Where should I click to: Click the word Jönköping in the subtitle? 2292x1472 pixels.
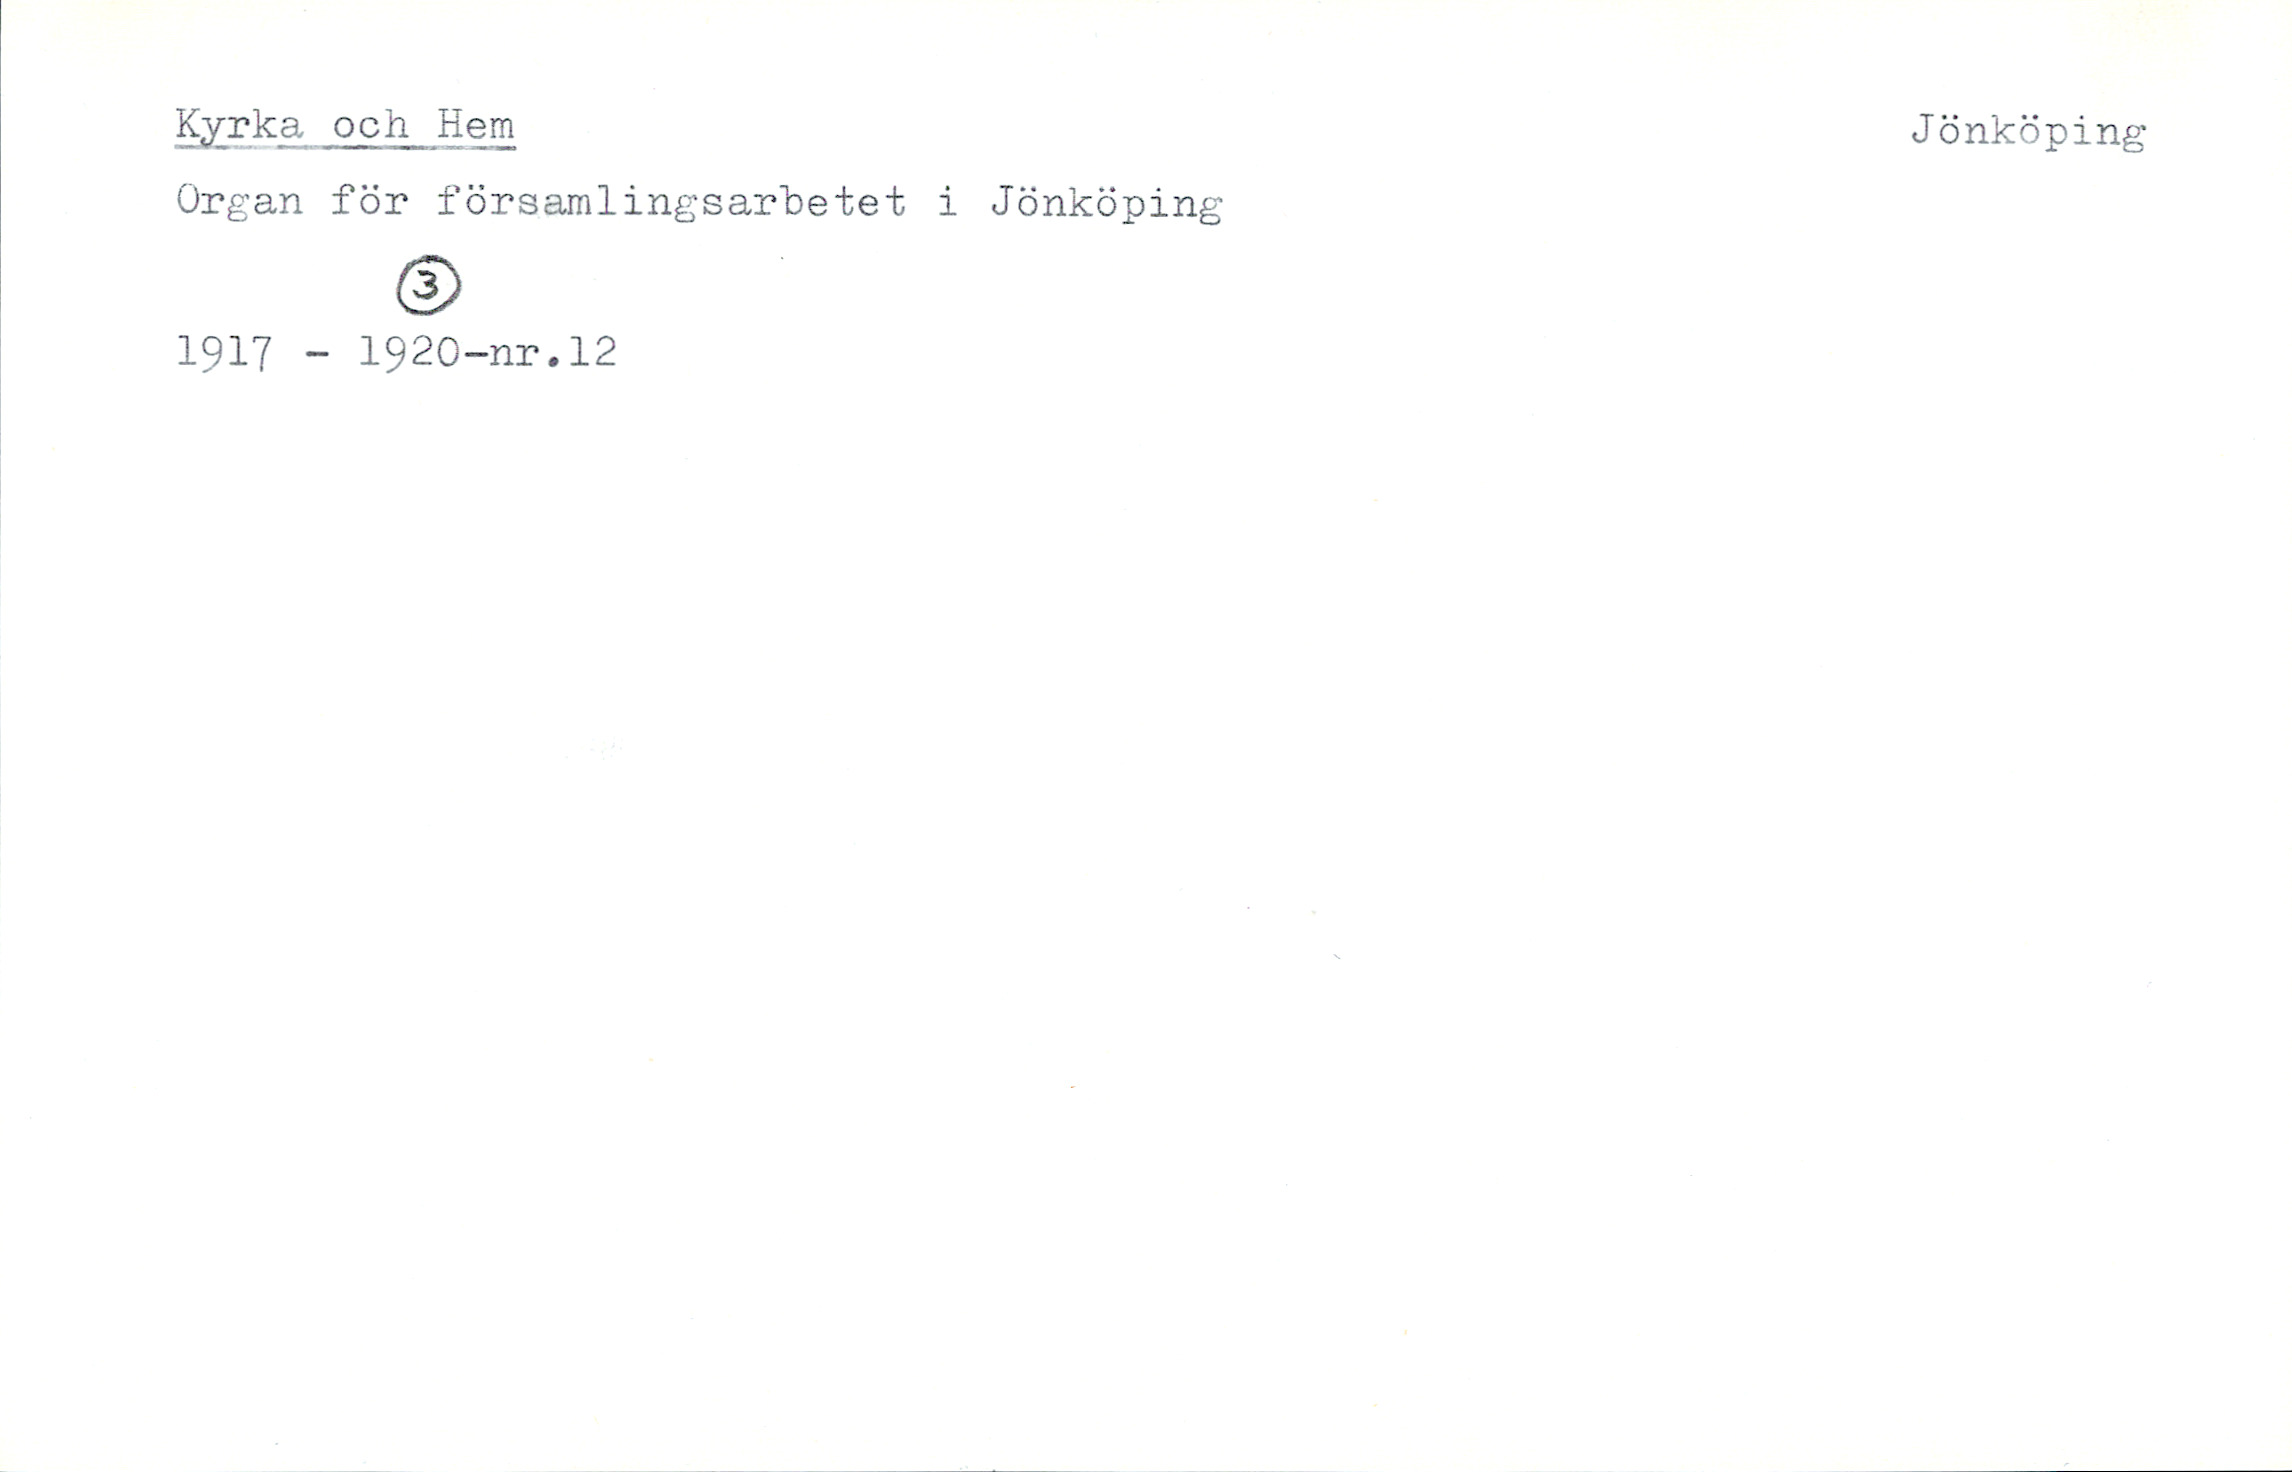coord(1107,204)
